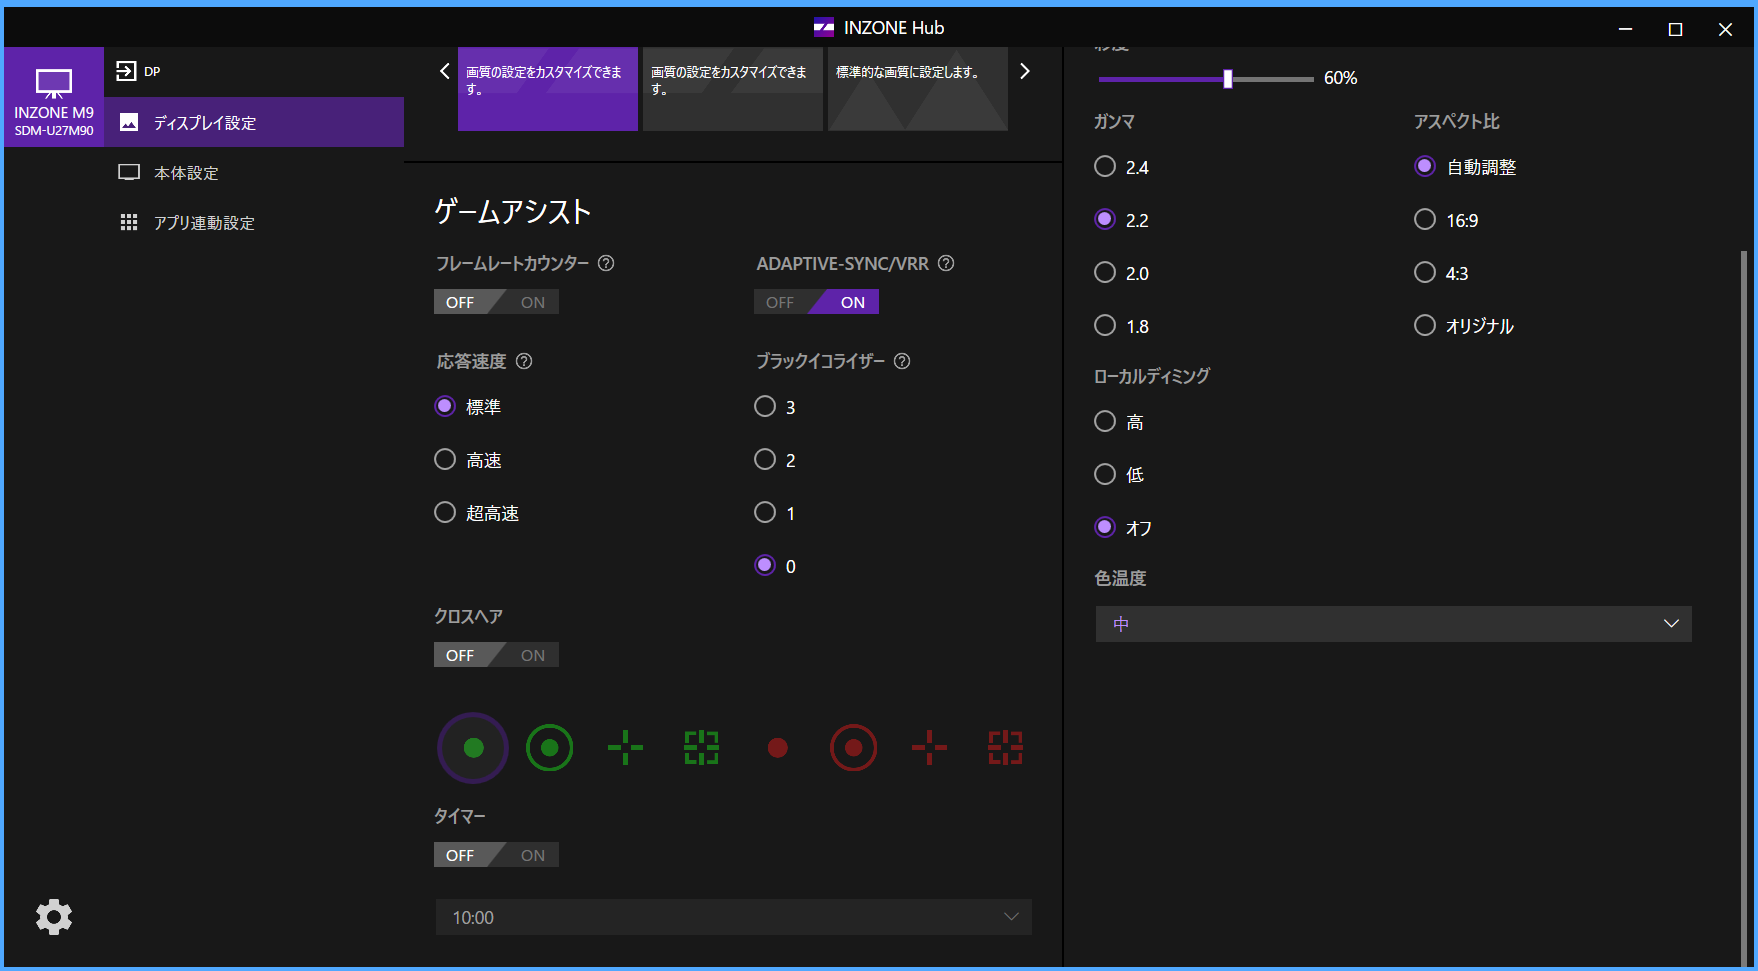Image resolution: width=1758 pixels, height=971 pixels.
Task: Select the red circled dot crosshair
Action: pos(853,748)
